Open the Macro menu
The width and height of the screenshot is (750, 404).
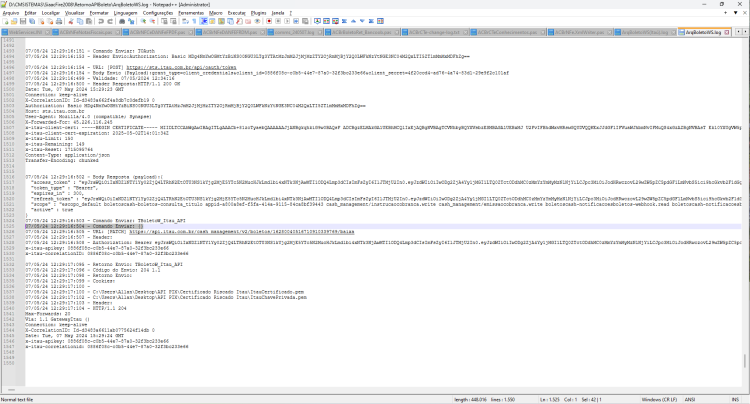click(216, 13)
